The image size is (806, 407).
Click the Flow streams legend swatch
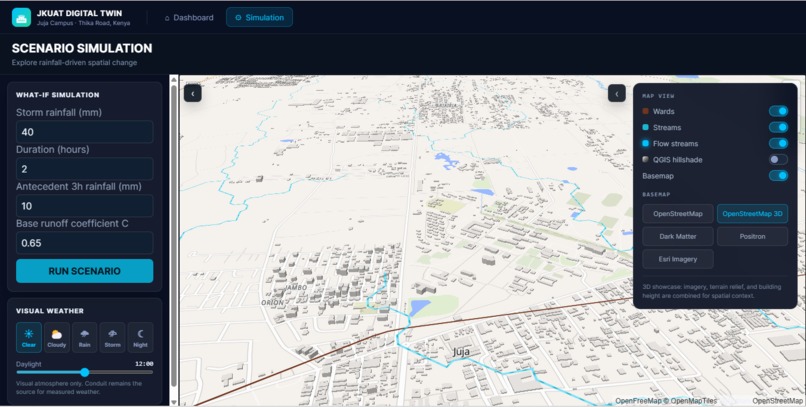(646, 143)
